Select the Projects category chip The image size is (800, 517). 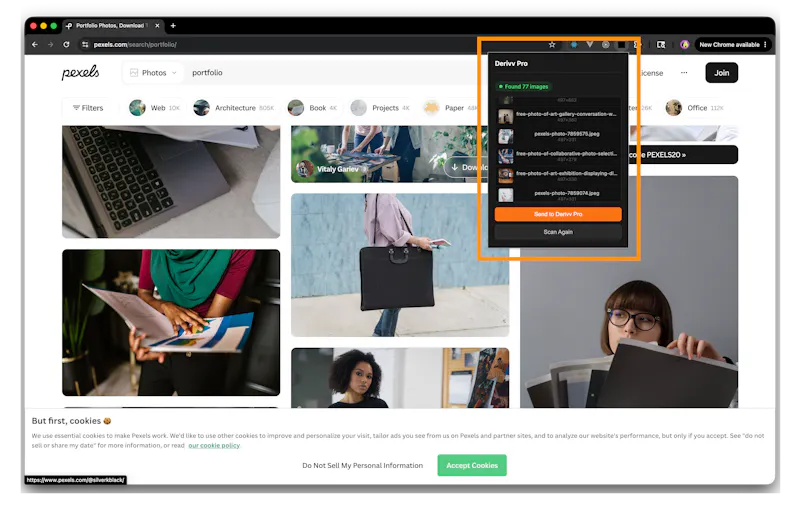coord(380,108)
